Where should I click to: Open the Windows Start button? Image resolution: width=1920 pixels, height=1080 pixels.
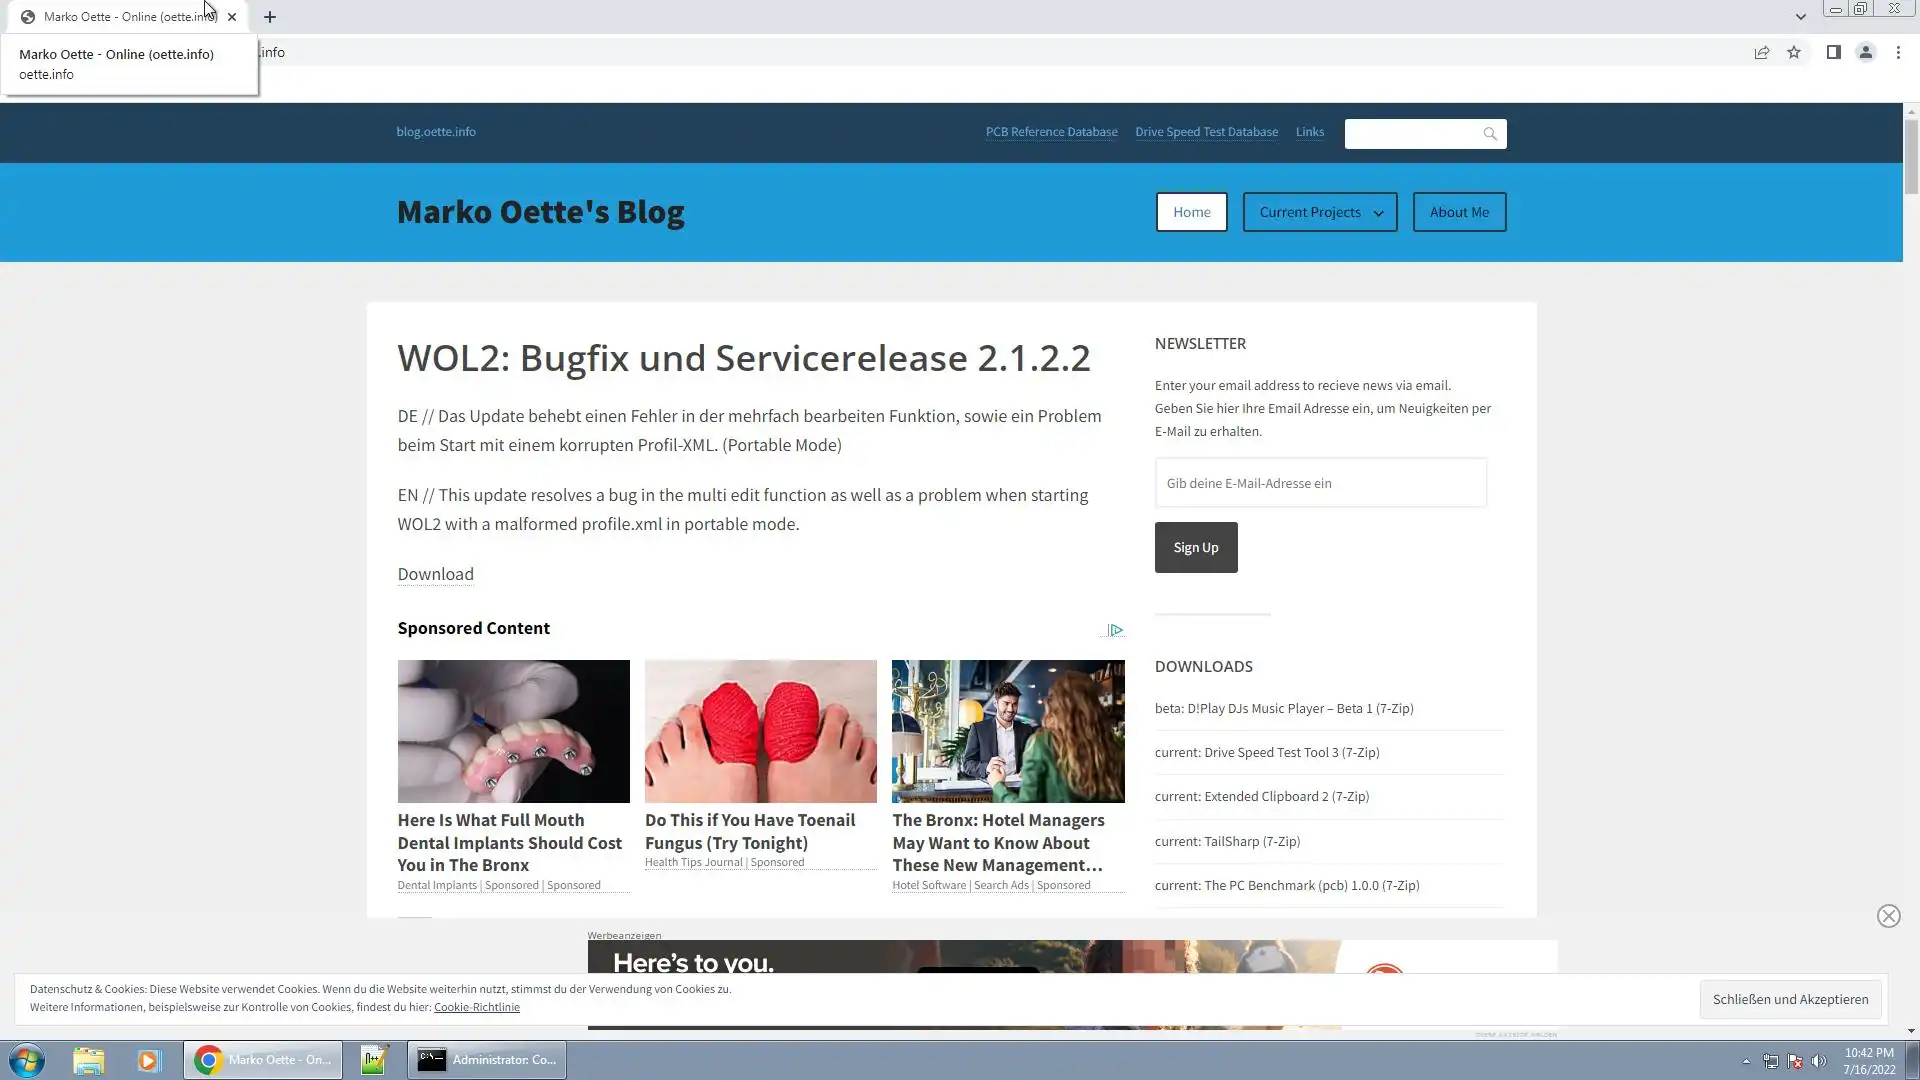tap(27, 1060)
